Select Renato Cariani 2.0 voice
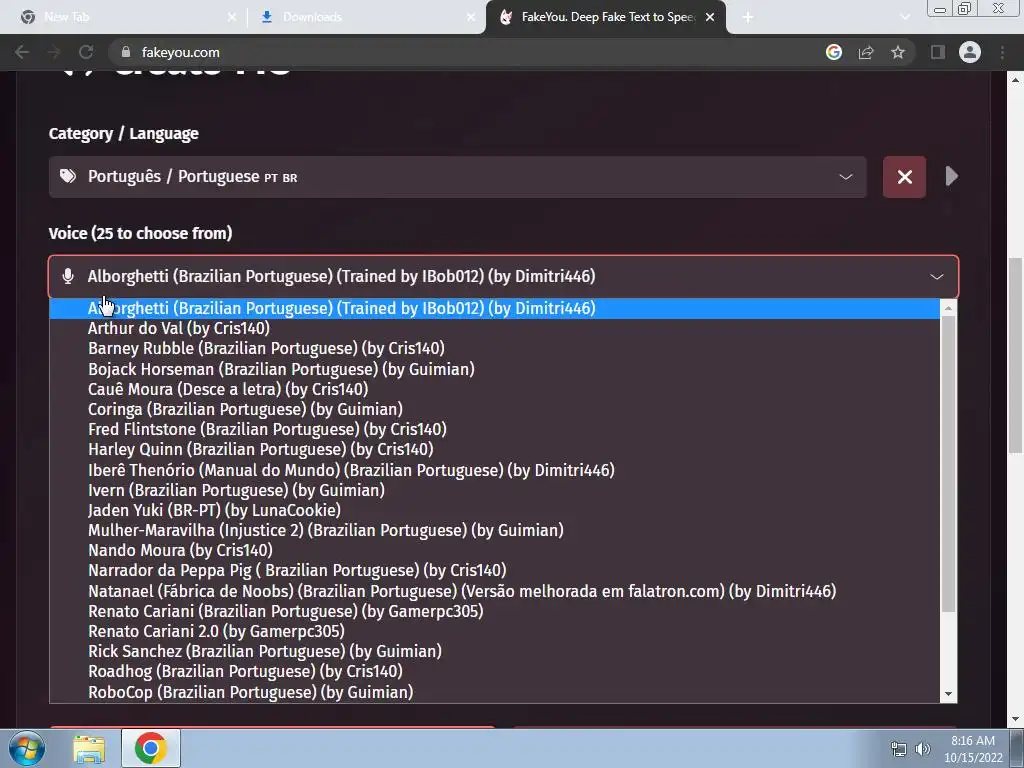 494,632
